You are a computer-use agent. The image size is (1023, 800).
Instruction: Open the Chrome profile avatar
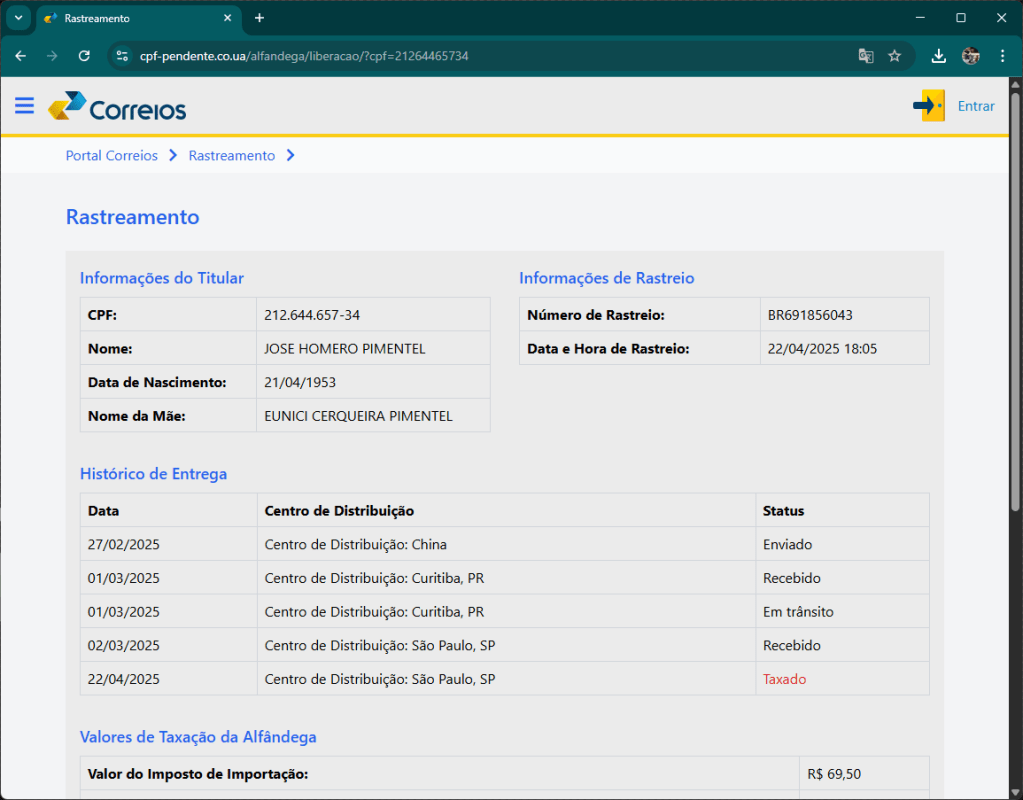[x=970, y=56]
